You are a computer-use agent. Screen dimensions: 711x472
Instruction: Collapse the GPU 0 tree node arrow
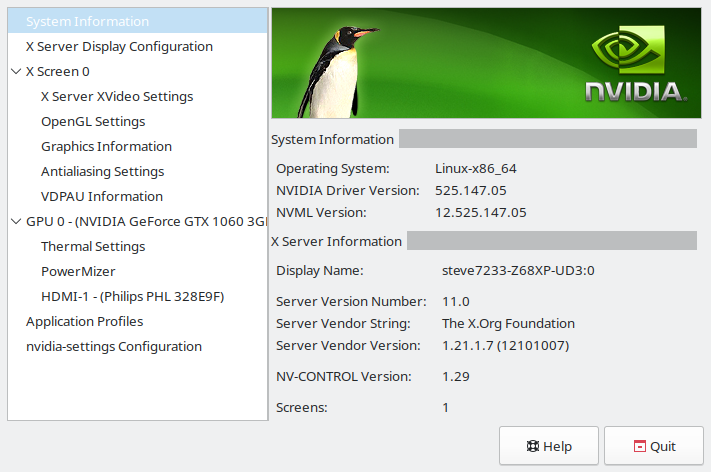click(x=16, y=221)
